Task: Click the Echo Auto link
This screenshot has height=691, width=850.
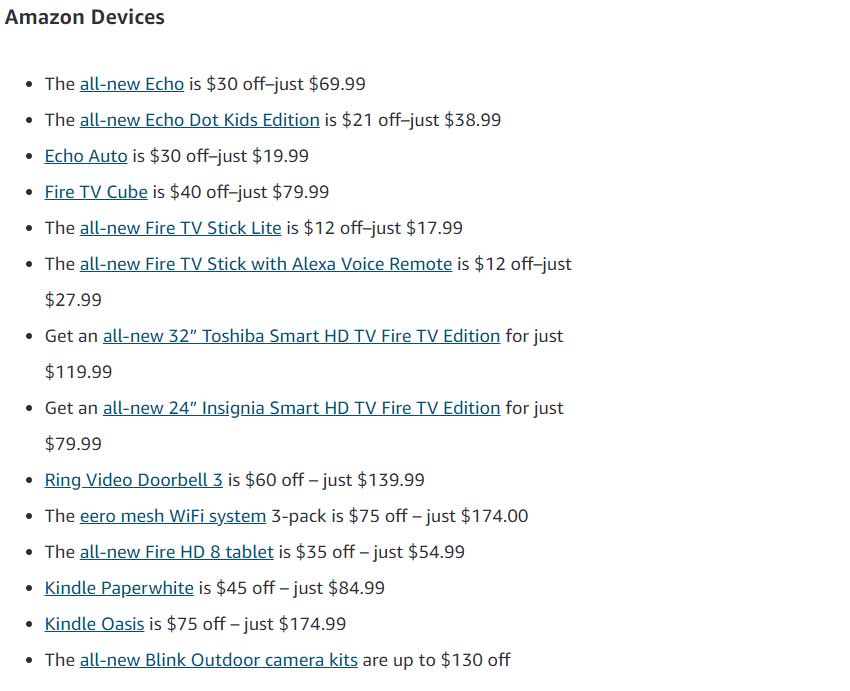Action: (x=86, y=156)
